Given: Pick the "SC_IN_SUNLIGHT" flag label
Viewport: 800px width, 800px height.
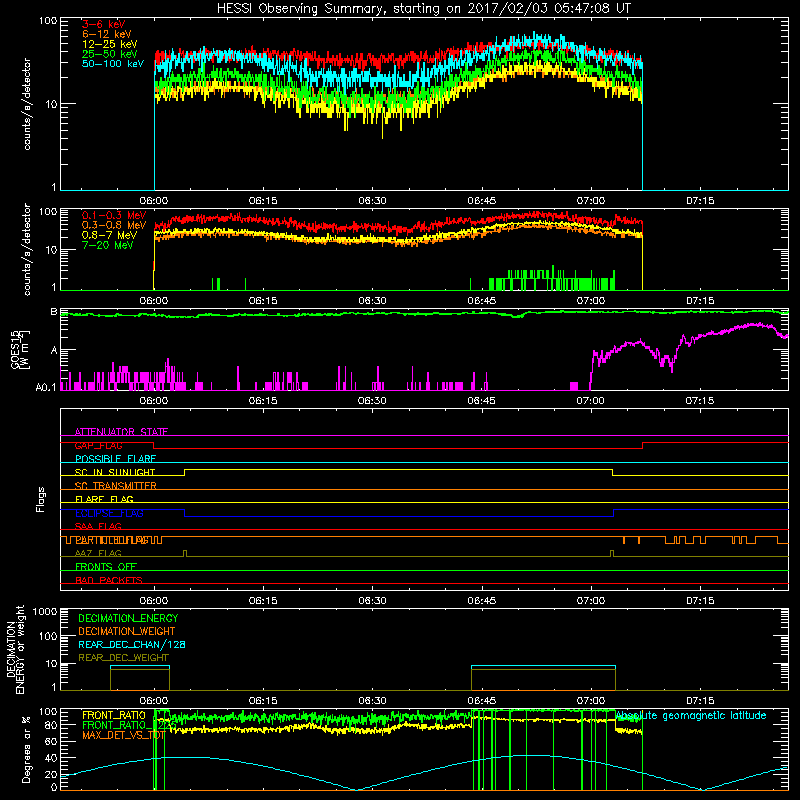Looking at the screenshot, I should 115,472.
